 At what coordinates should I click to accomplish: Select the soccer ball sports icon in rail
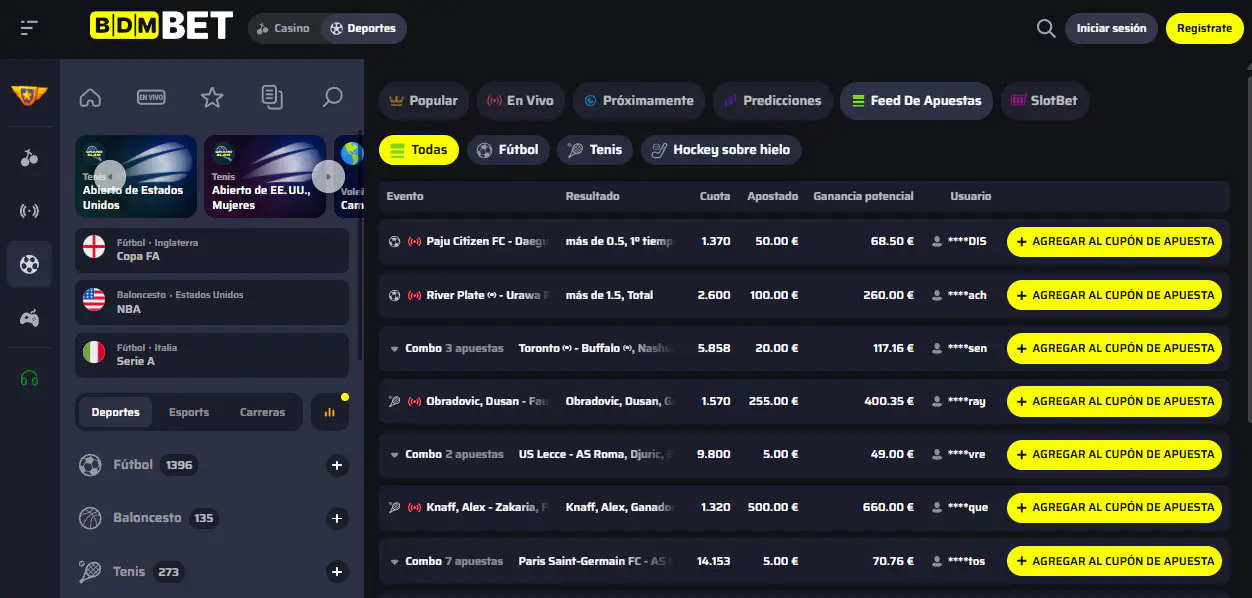pyautogui.click(x=29, y=264)
